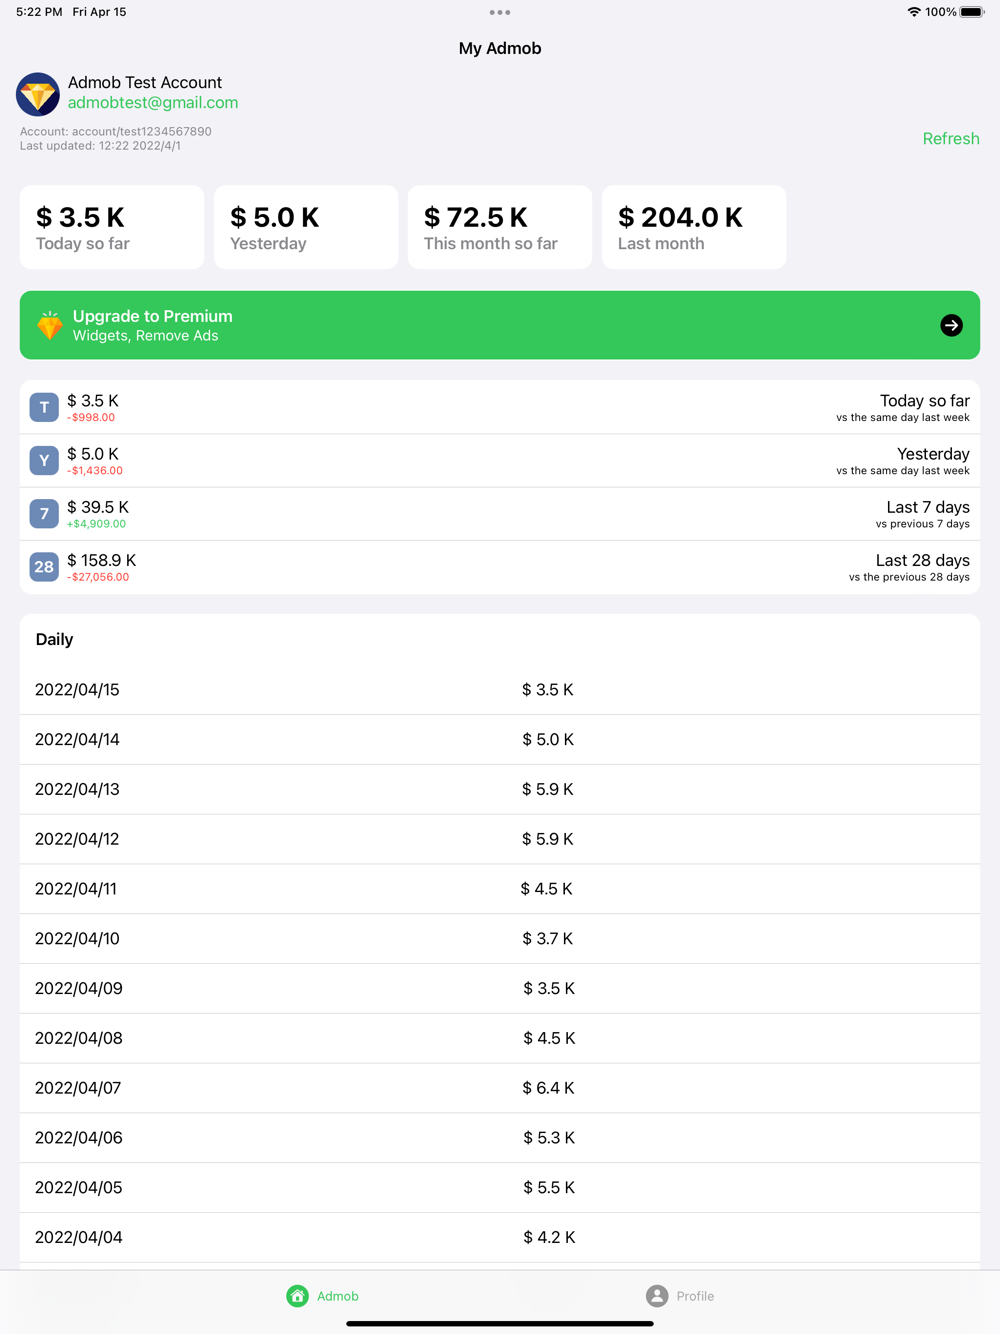
Task: Tap the $ 4.2 K earnings value
Action: pos(549,1237)
